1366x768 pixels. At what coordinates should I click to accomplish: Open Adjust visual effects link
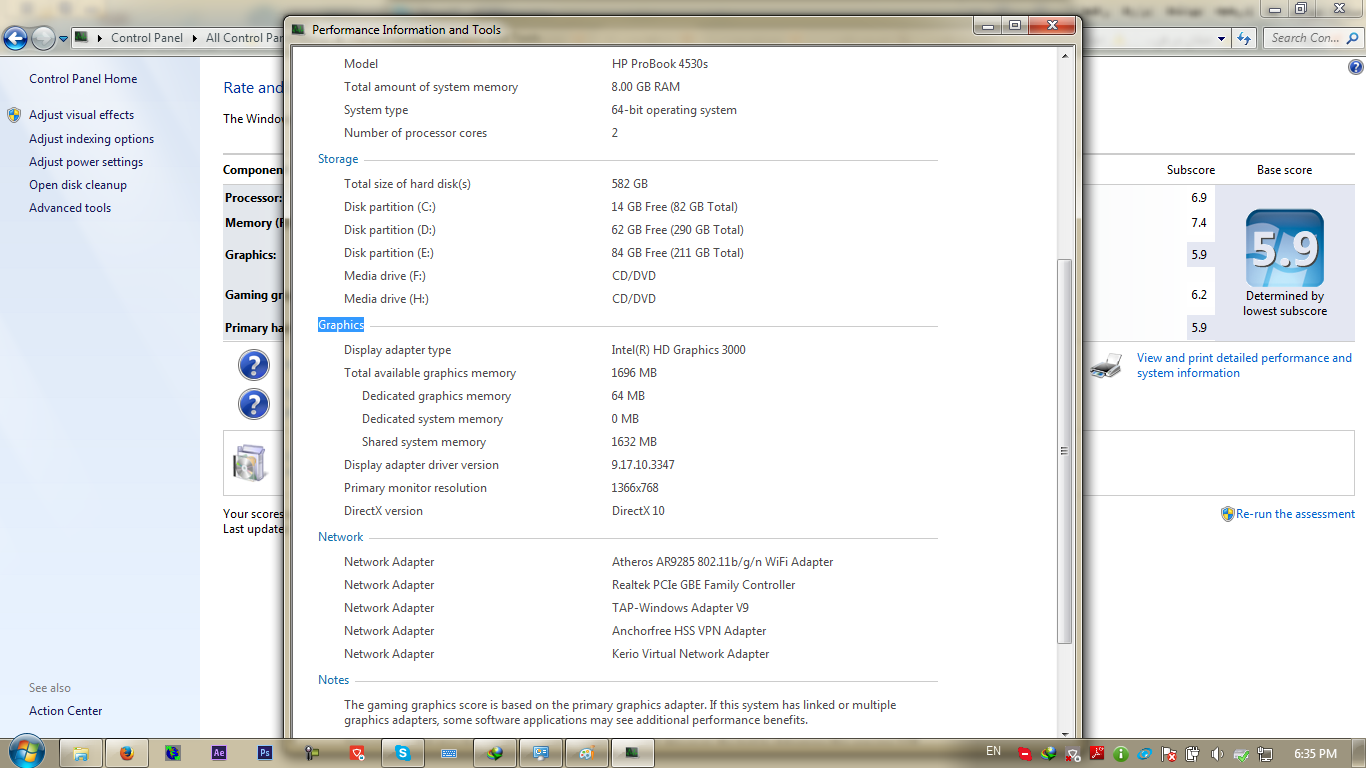81,115
